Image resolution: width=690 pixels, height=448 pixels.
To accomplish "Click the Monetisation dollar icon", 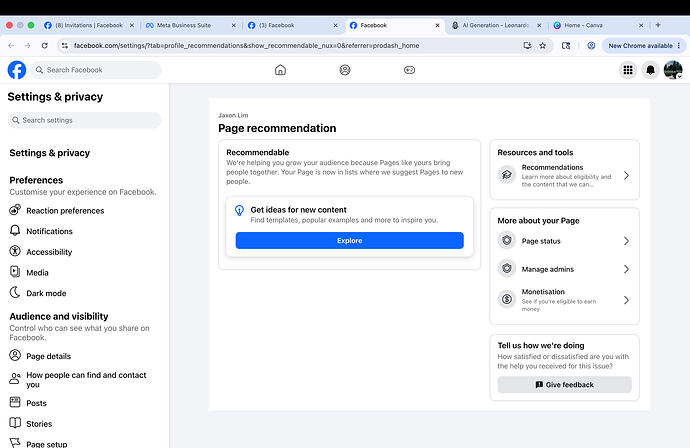I will click(507, 300).
